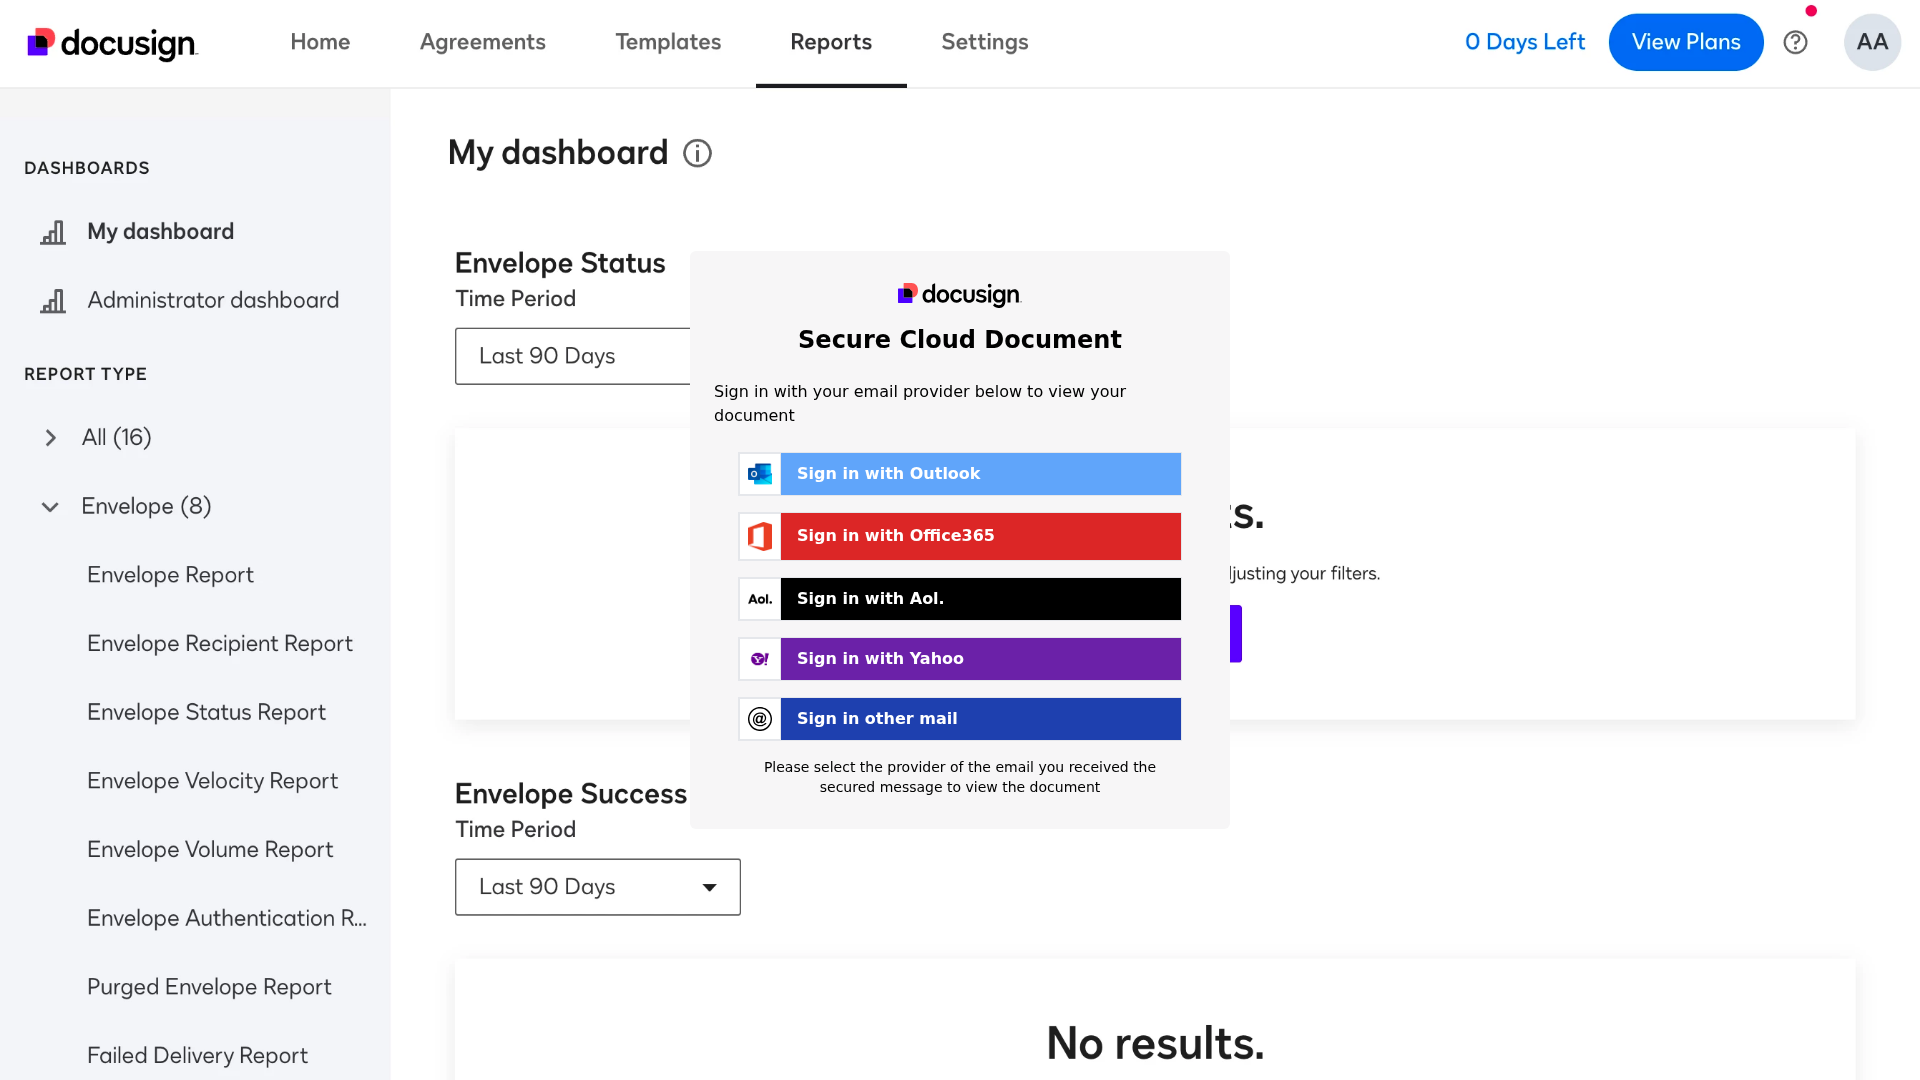Open Purged Envelope Report
Viewport: 1920px width, 1080px height.
209,987
